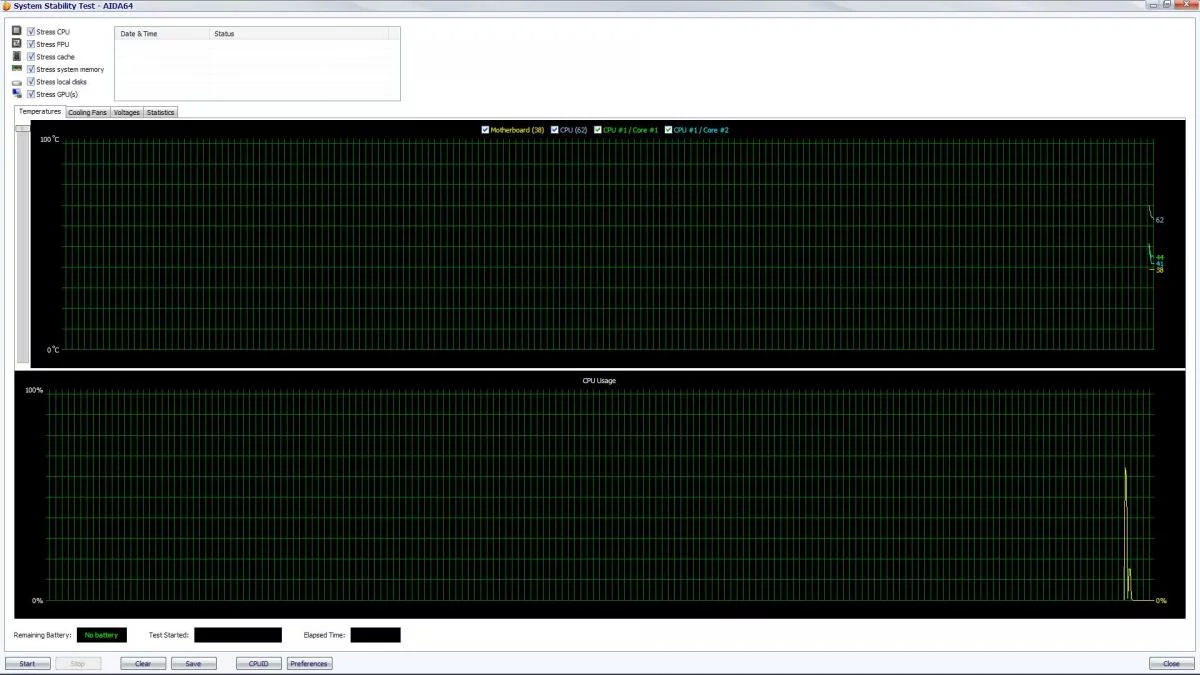This screenshot has height=675, width=1200.
Task: Click the Remaining Battery label
Action: point(42,635)
